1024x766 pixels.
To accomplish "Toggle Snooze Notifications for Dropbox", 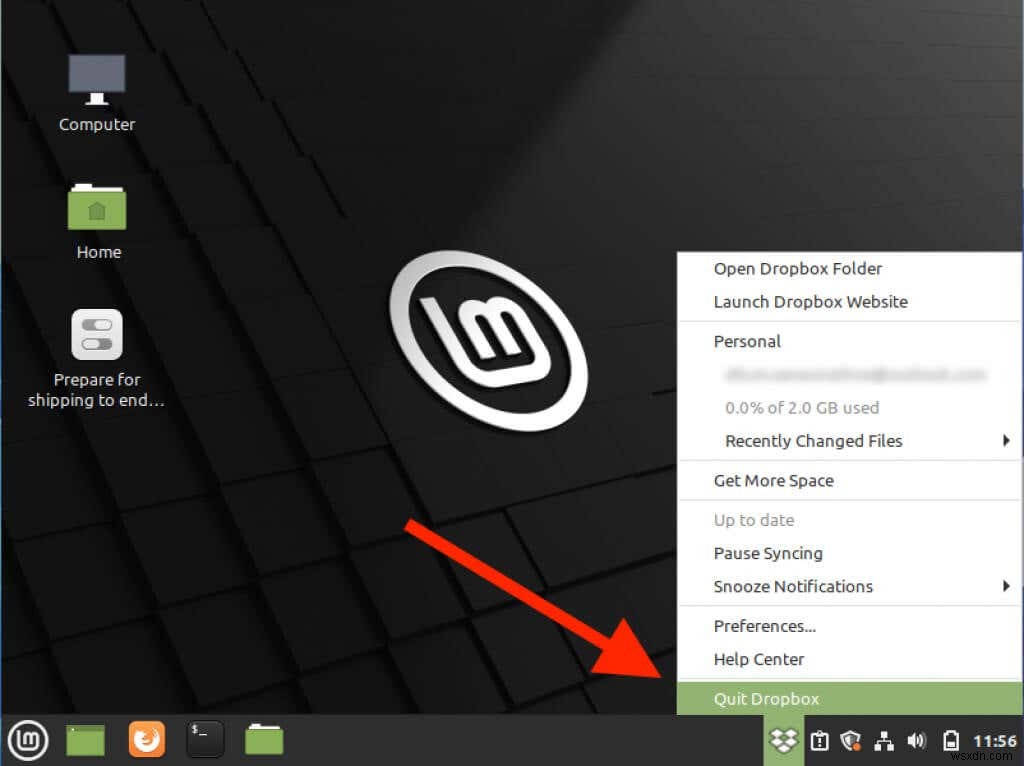I will coord(793,586).
